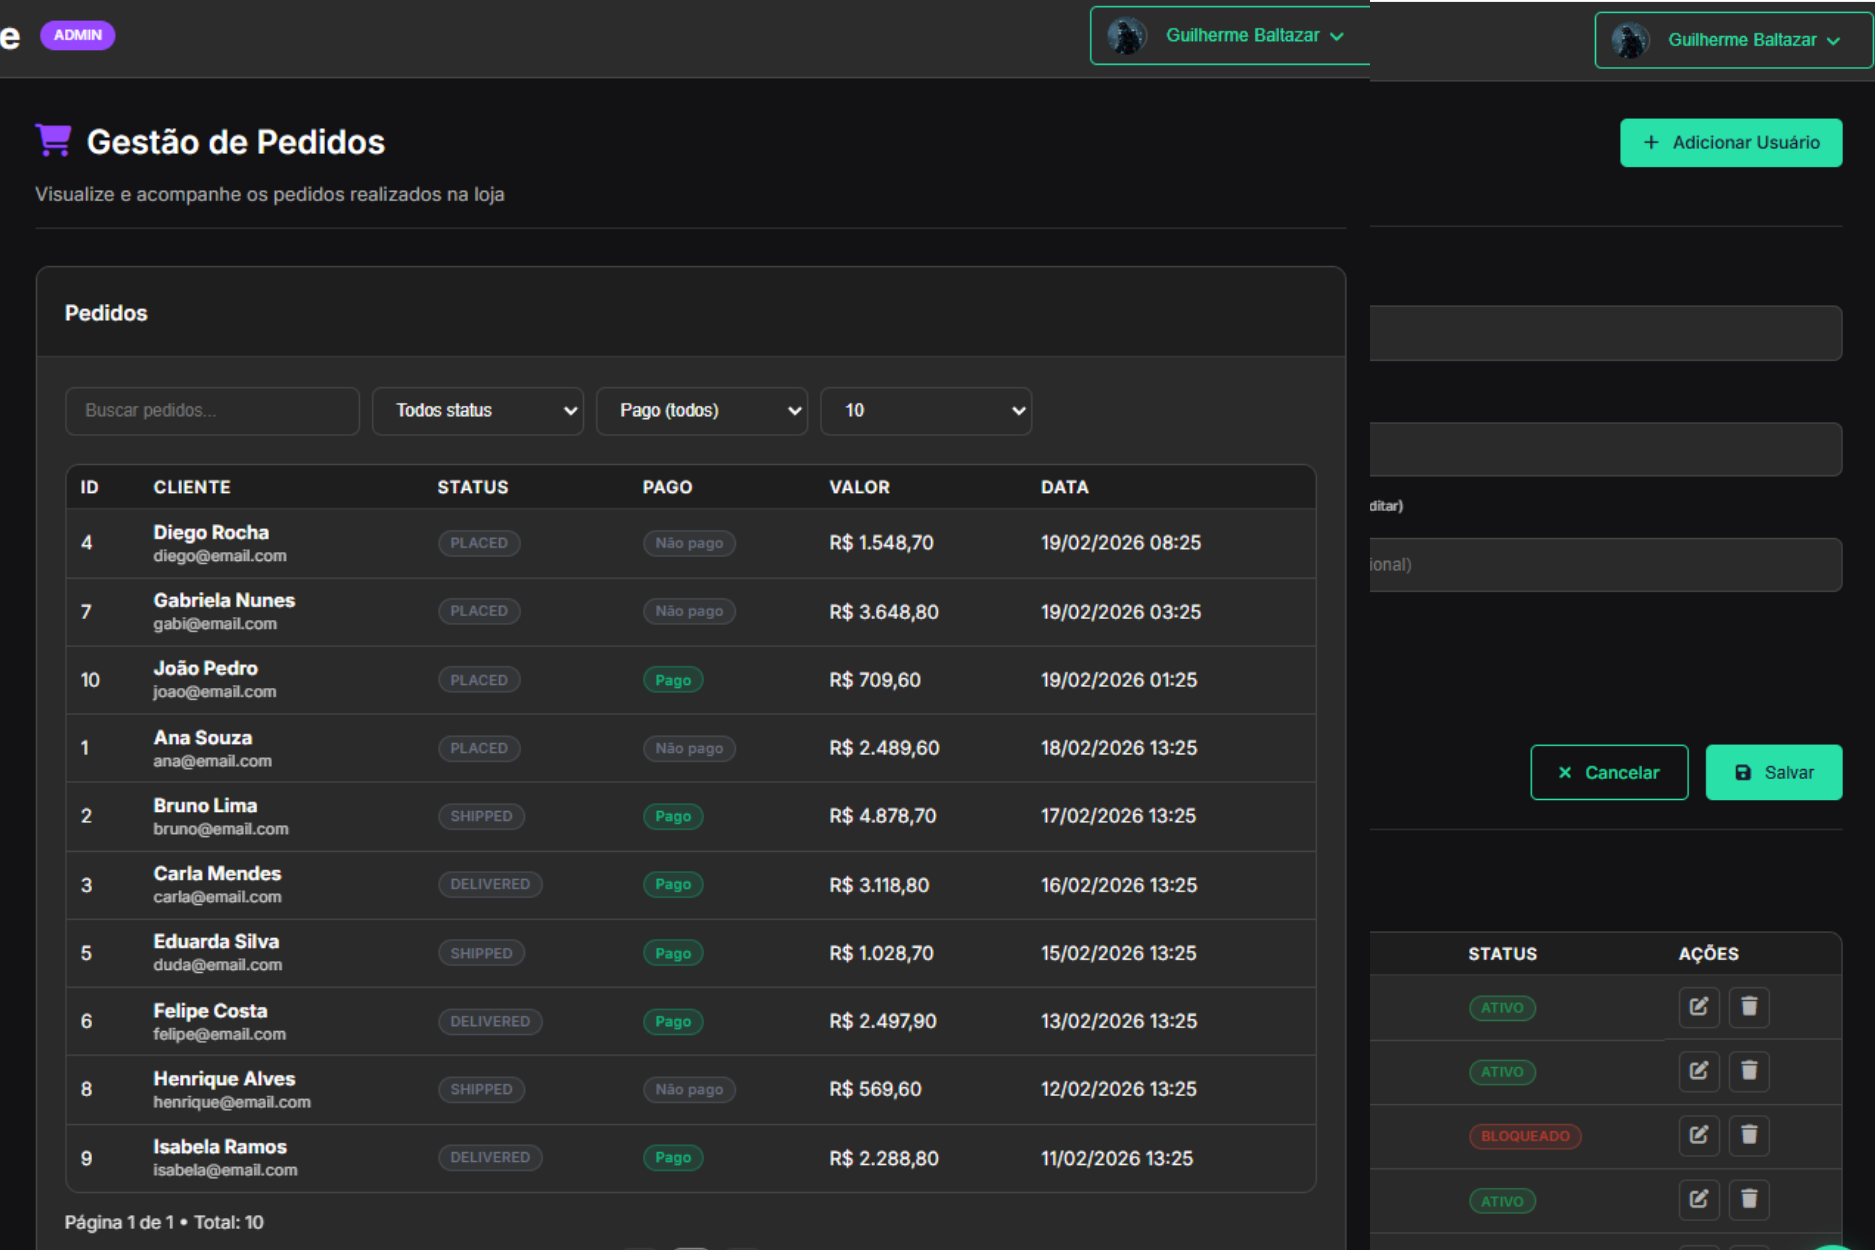Click the ADMIN badge
This screenshot has width=1875, height=1250.
78,35
